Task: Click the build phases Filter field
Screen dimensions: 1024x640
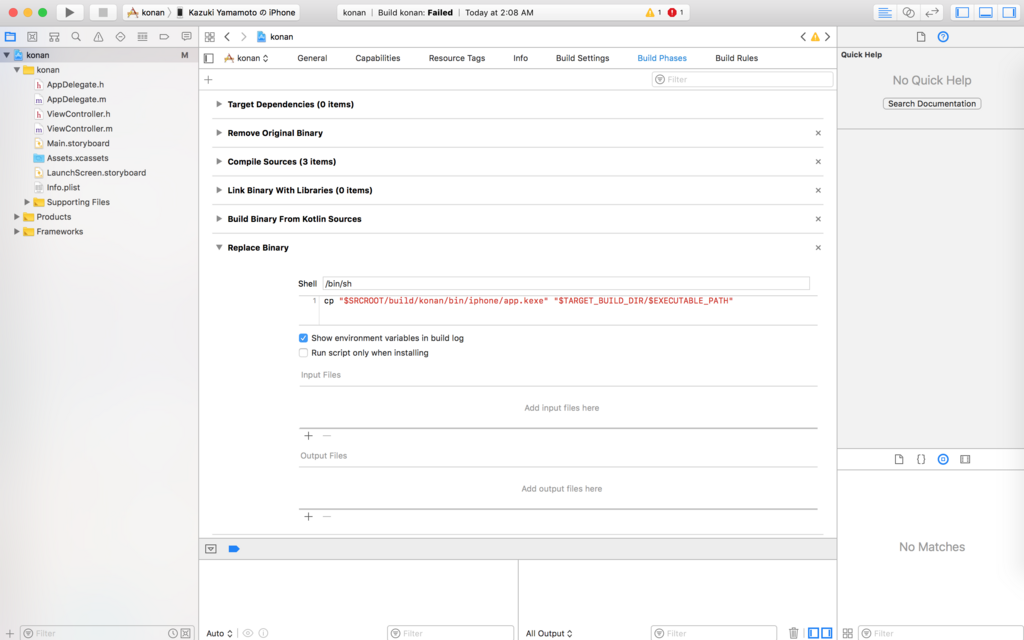Action: click(743, 80)
